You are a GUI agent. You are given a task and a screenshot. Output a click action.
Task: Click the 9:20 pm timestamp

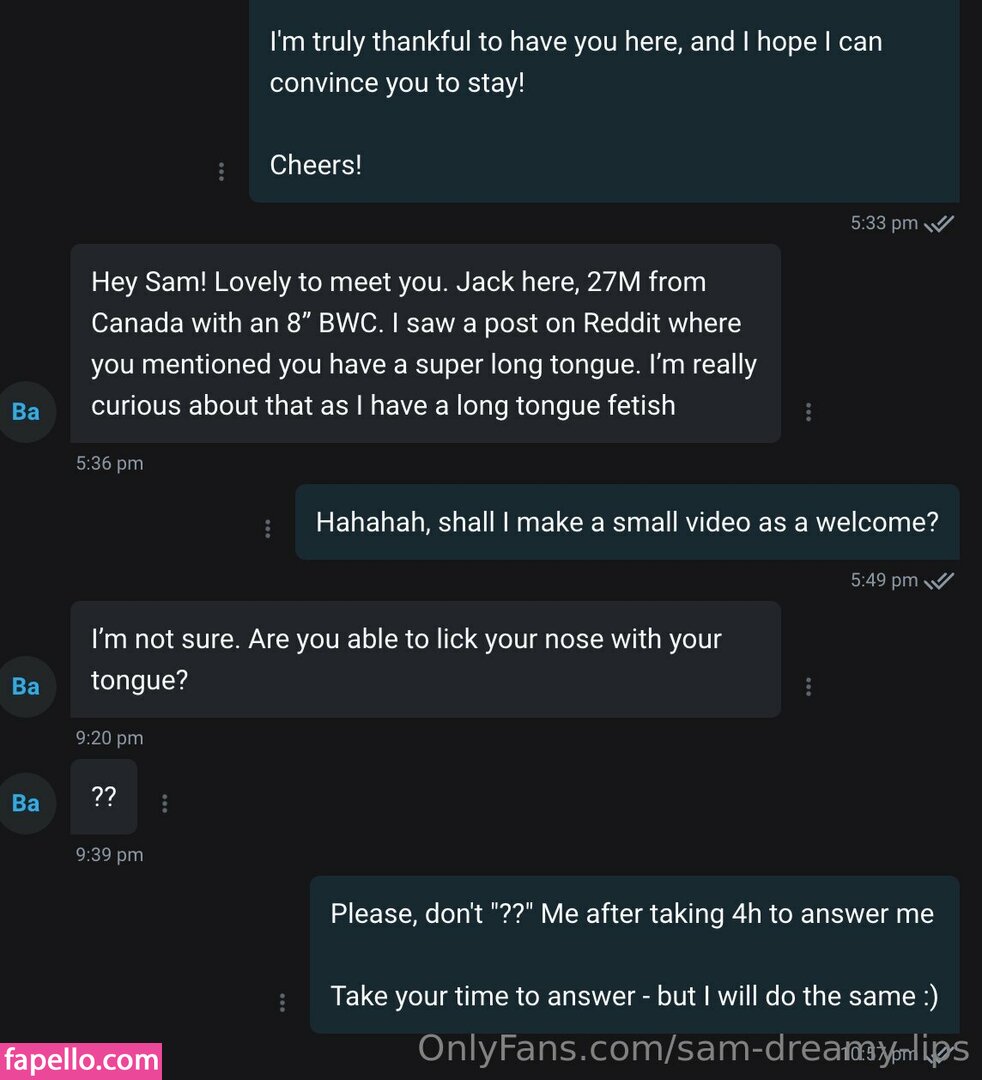pos(110,739)
